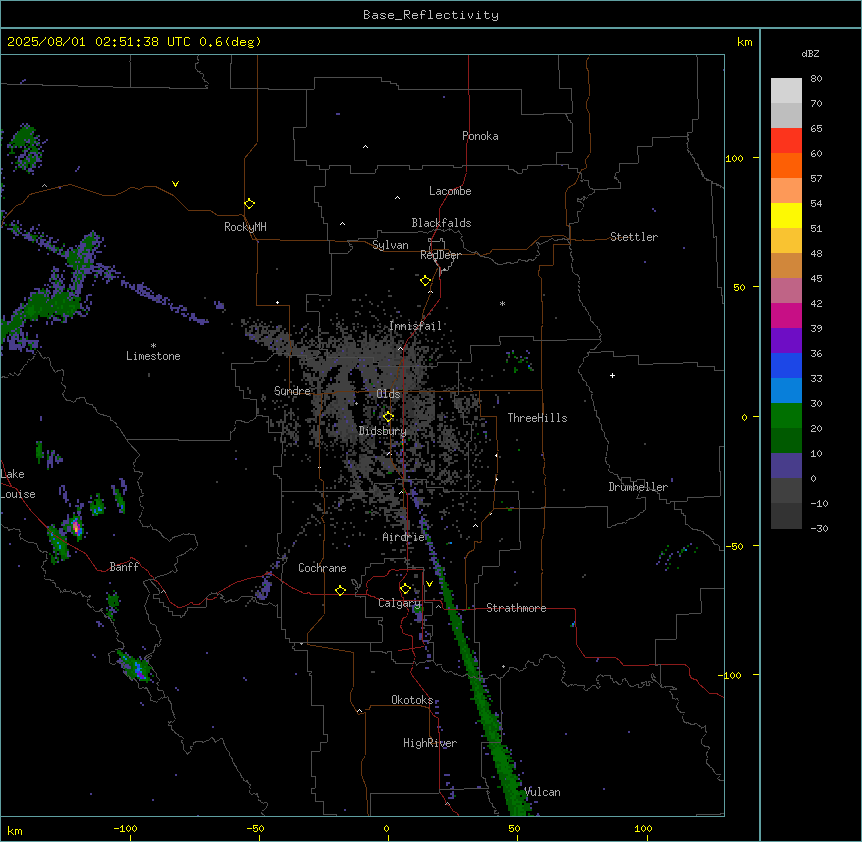
Task: Click the -100 tick on right vertical axis
Action: (731, 675)
